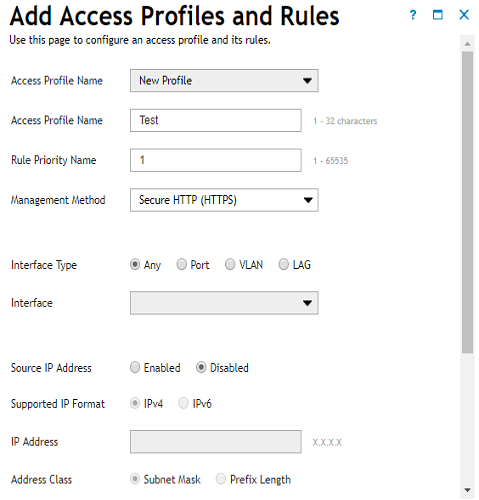Click the scrollbar up arrow

468,44
